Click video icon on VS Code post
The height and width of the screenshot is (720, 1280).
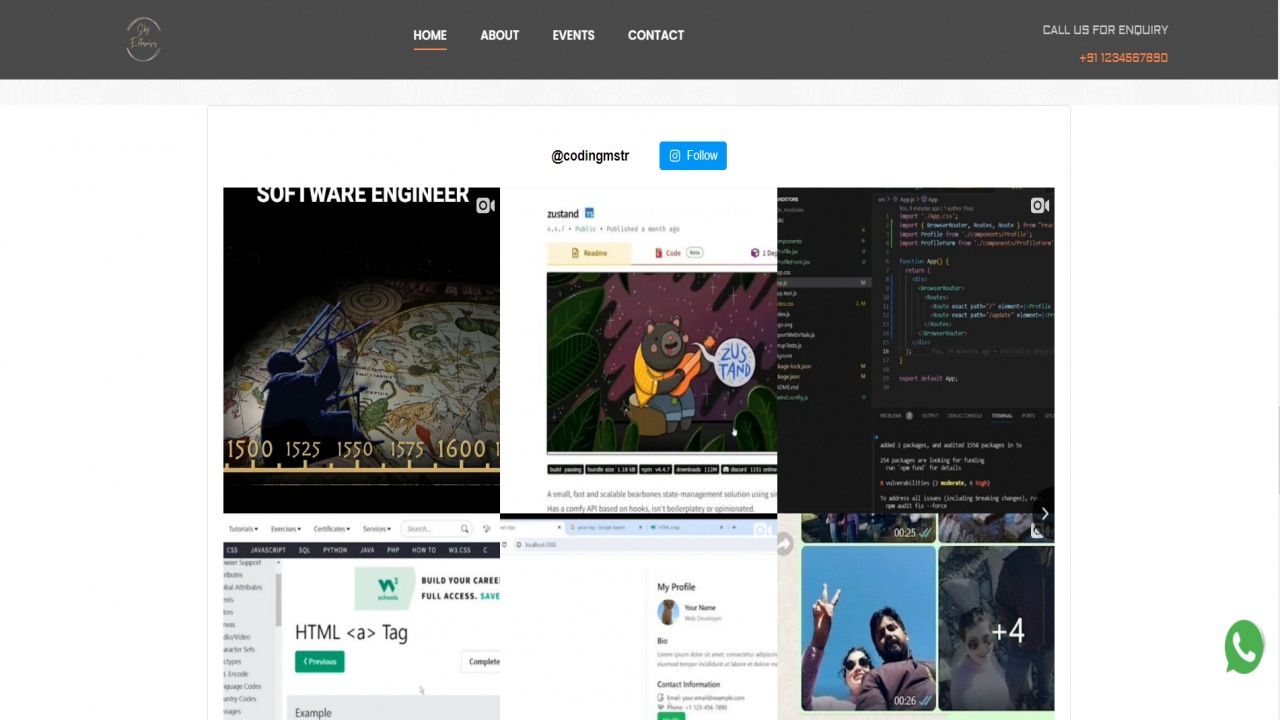(1039, 205)
